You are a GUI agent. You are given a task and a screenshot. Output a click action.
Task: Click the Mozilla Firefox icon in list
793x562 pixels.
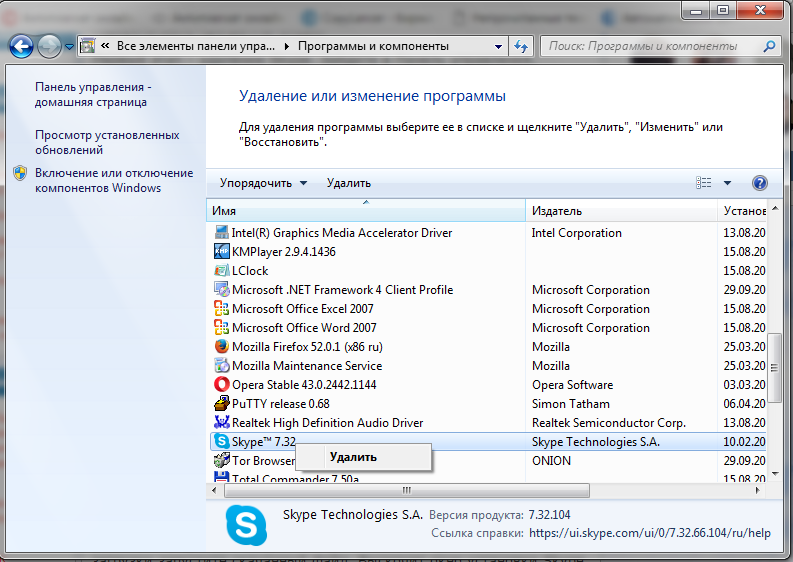[x=222, y=347]
